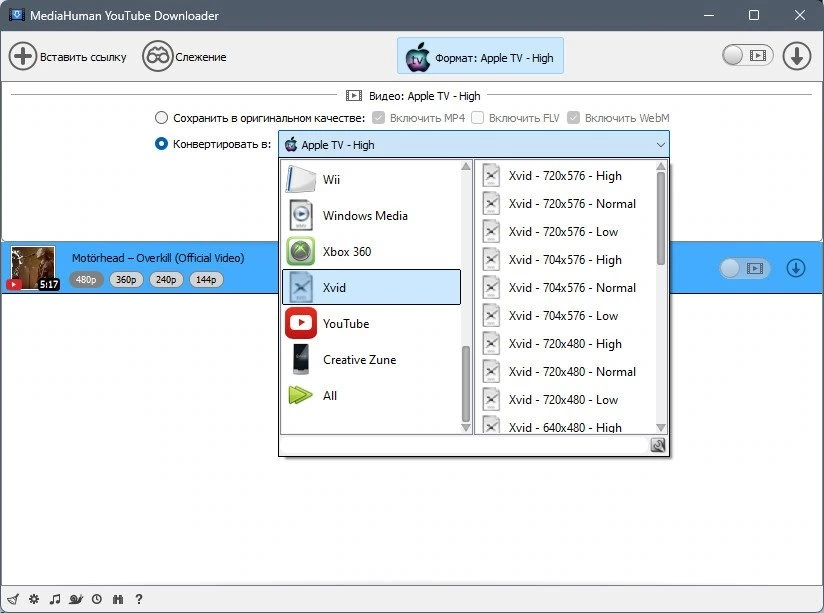The image size is (824, 613).
Task: Click the music note icon in the bottom bar
Action: point(55,599)
